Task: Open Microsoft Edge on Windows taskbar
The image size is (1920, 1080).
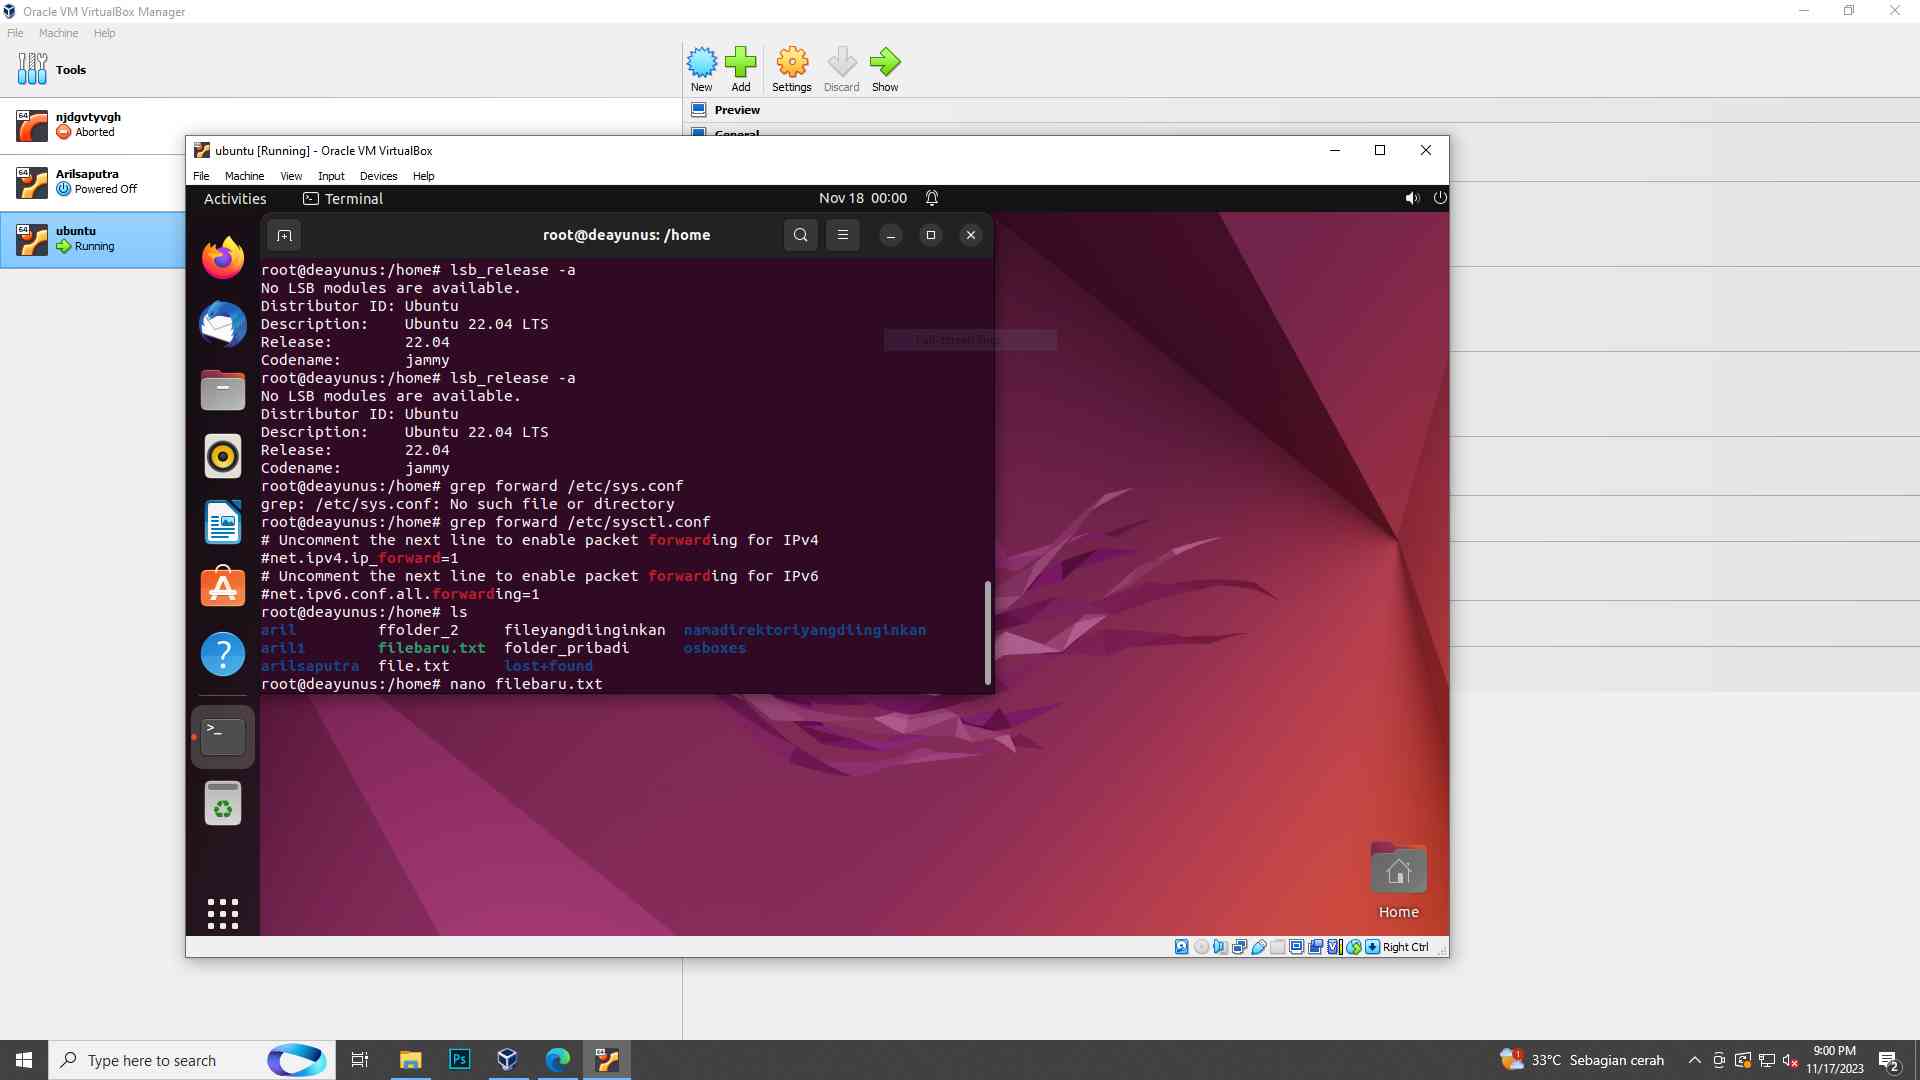Action: coord(557,1060)
